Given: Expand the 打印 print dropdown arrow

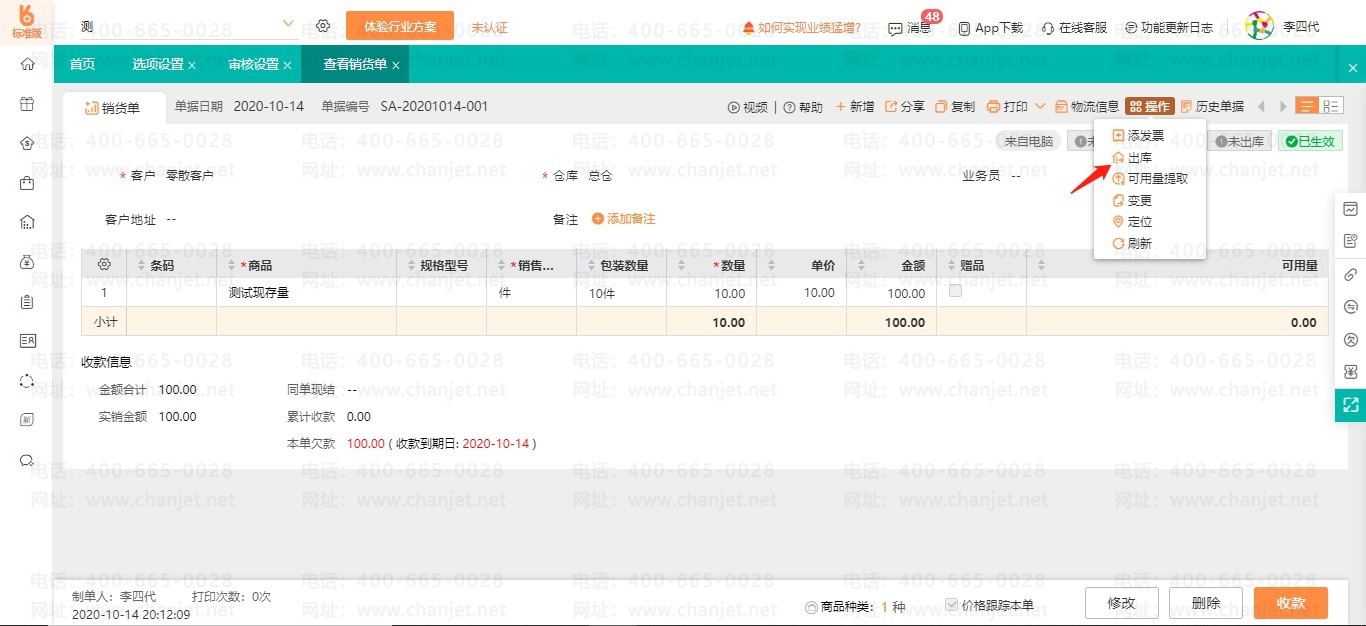Looking at the screenshot, I should [1040, 107].
